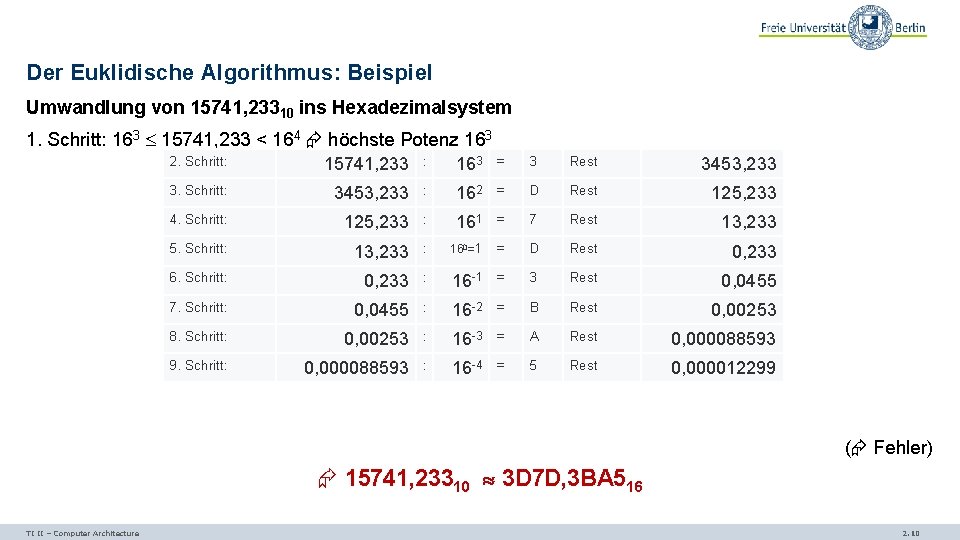Viewport: 960px width, 540px height.
Task: Click the 'Rest' label in step 2 row
Action: (583, 162)
